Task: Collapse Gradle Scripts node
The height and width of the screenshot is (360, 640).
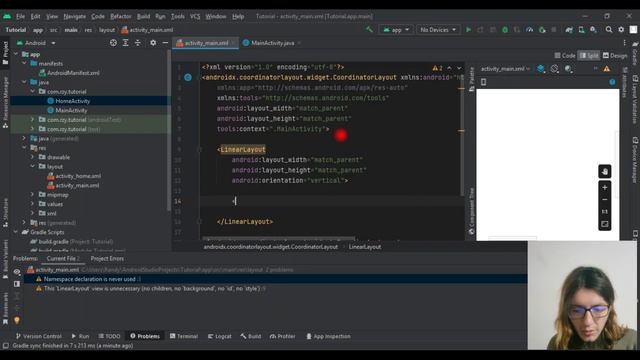Action: click(x=16, y=232)
